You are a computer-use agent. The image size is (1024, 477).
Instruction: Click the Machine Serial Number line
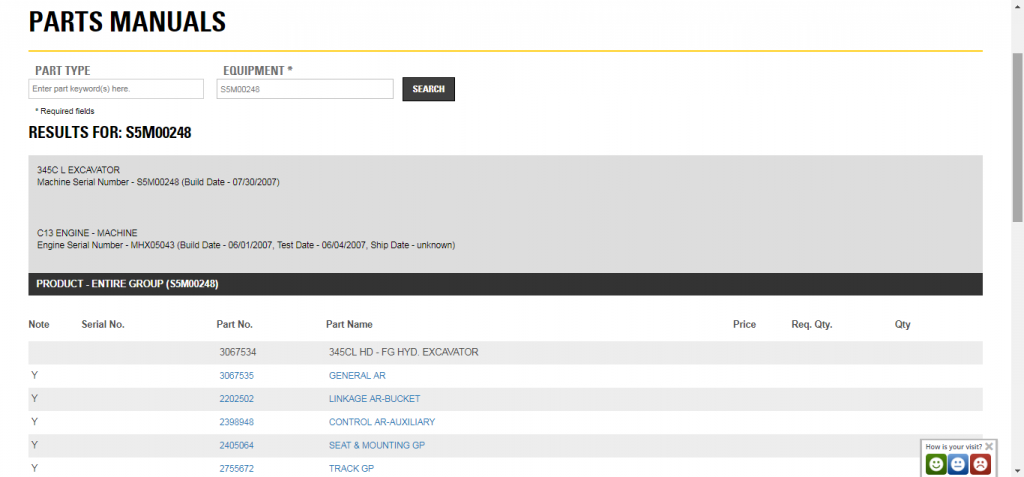pos(158,182)
